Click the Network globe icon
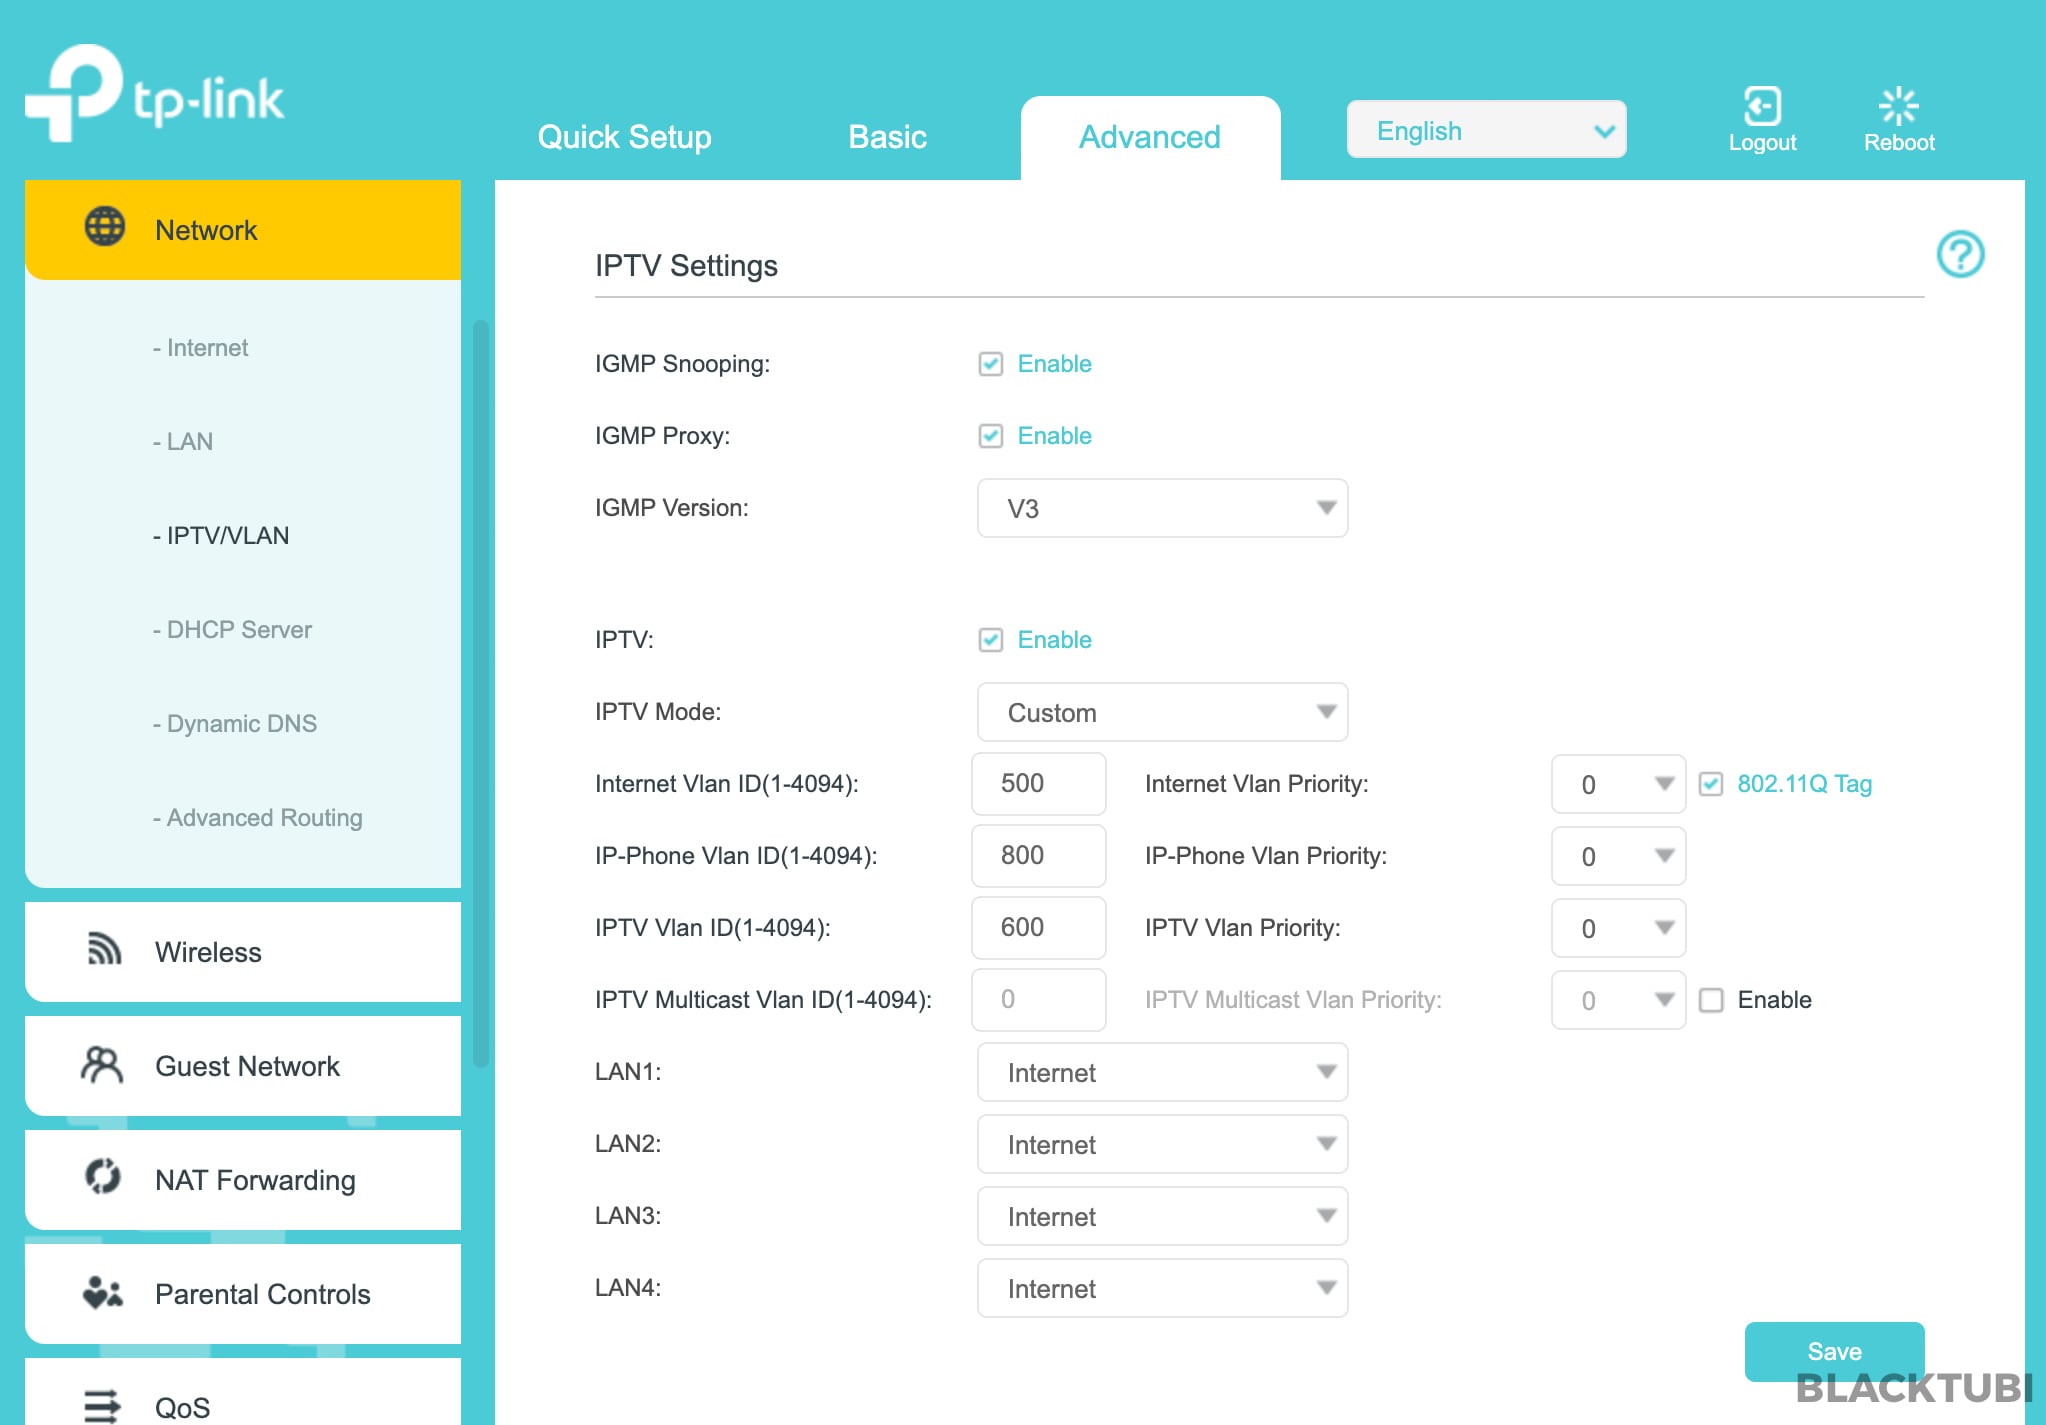The image size is (2046, 1425). tap(105, 227)
